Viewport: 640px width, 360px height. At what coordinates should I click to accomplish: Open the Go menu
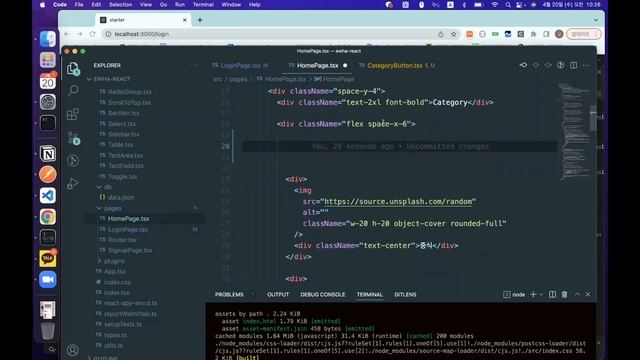coord(163,4)
